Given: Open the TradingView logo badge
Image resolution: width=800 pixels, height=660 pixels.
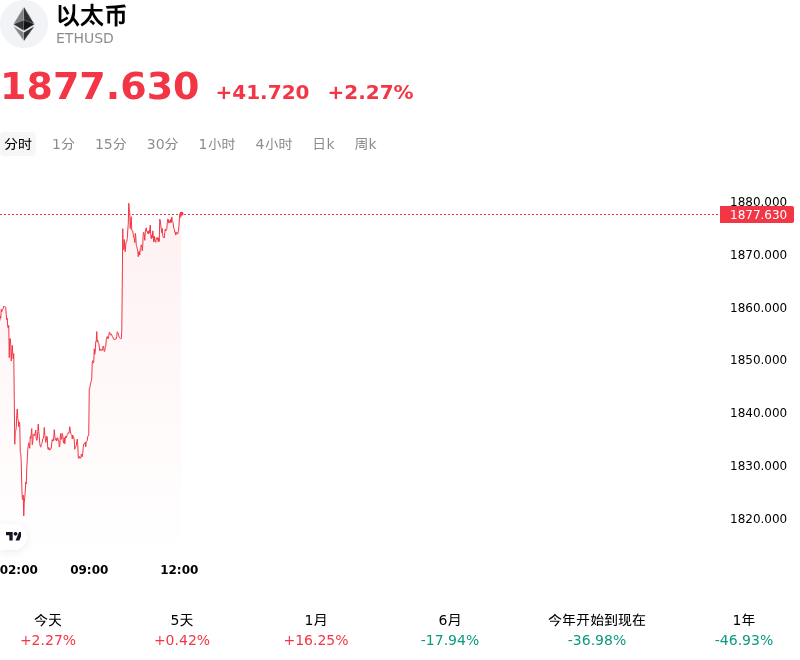Looking at the screenshot, I should (13, 536).
